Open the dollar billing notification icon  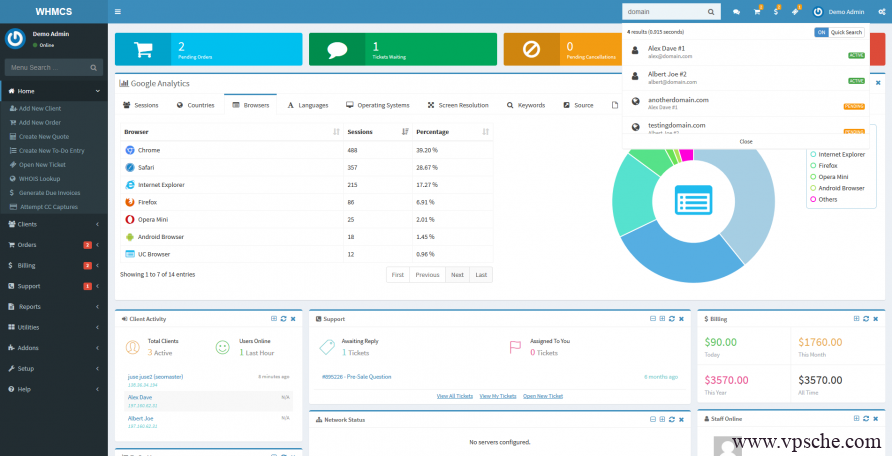click(x=776, y=12)
